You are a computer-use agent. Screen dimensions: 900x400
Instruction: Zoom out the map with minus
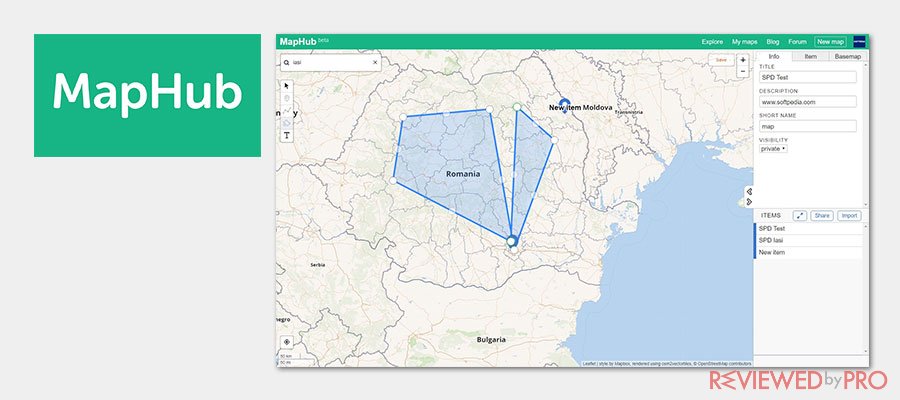click(x=743, y=71)
